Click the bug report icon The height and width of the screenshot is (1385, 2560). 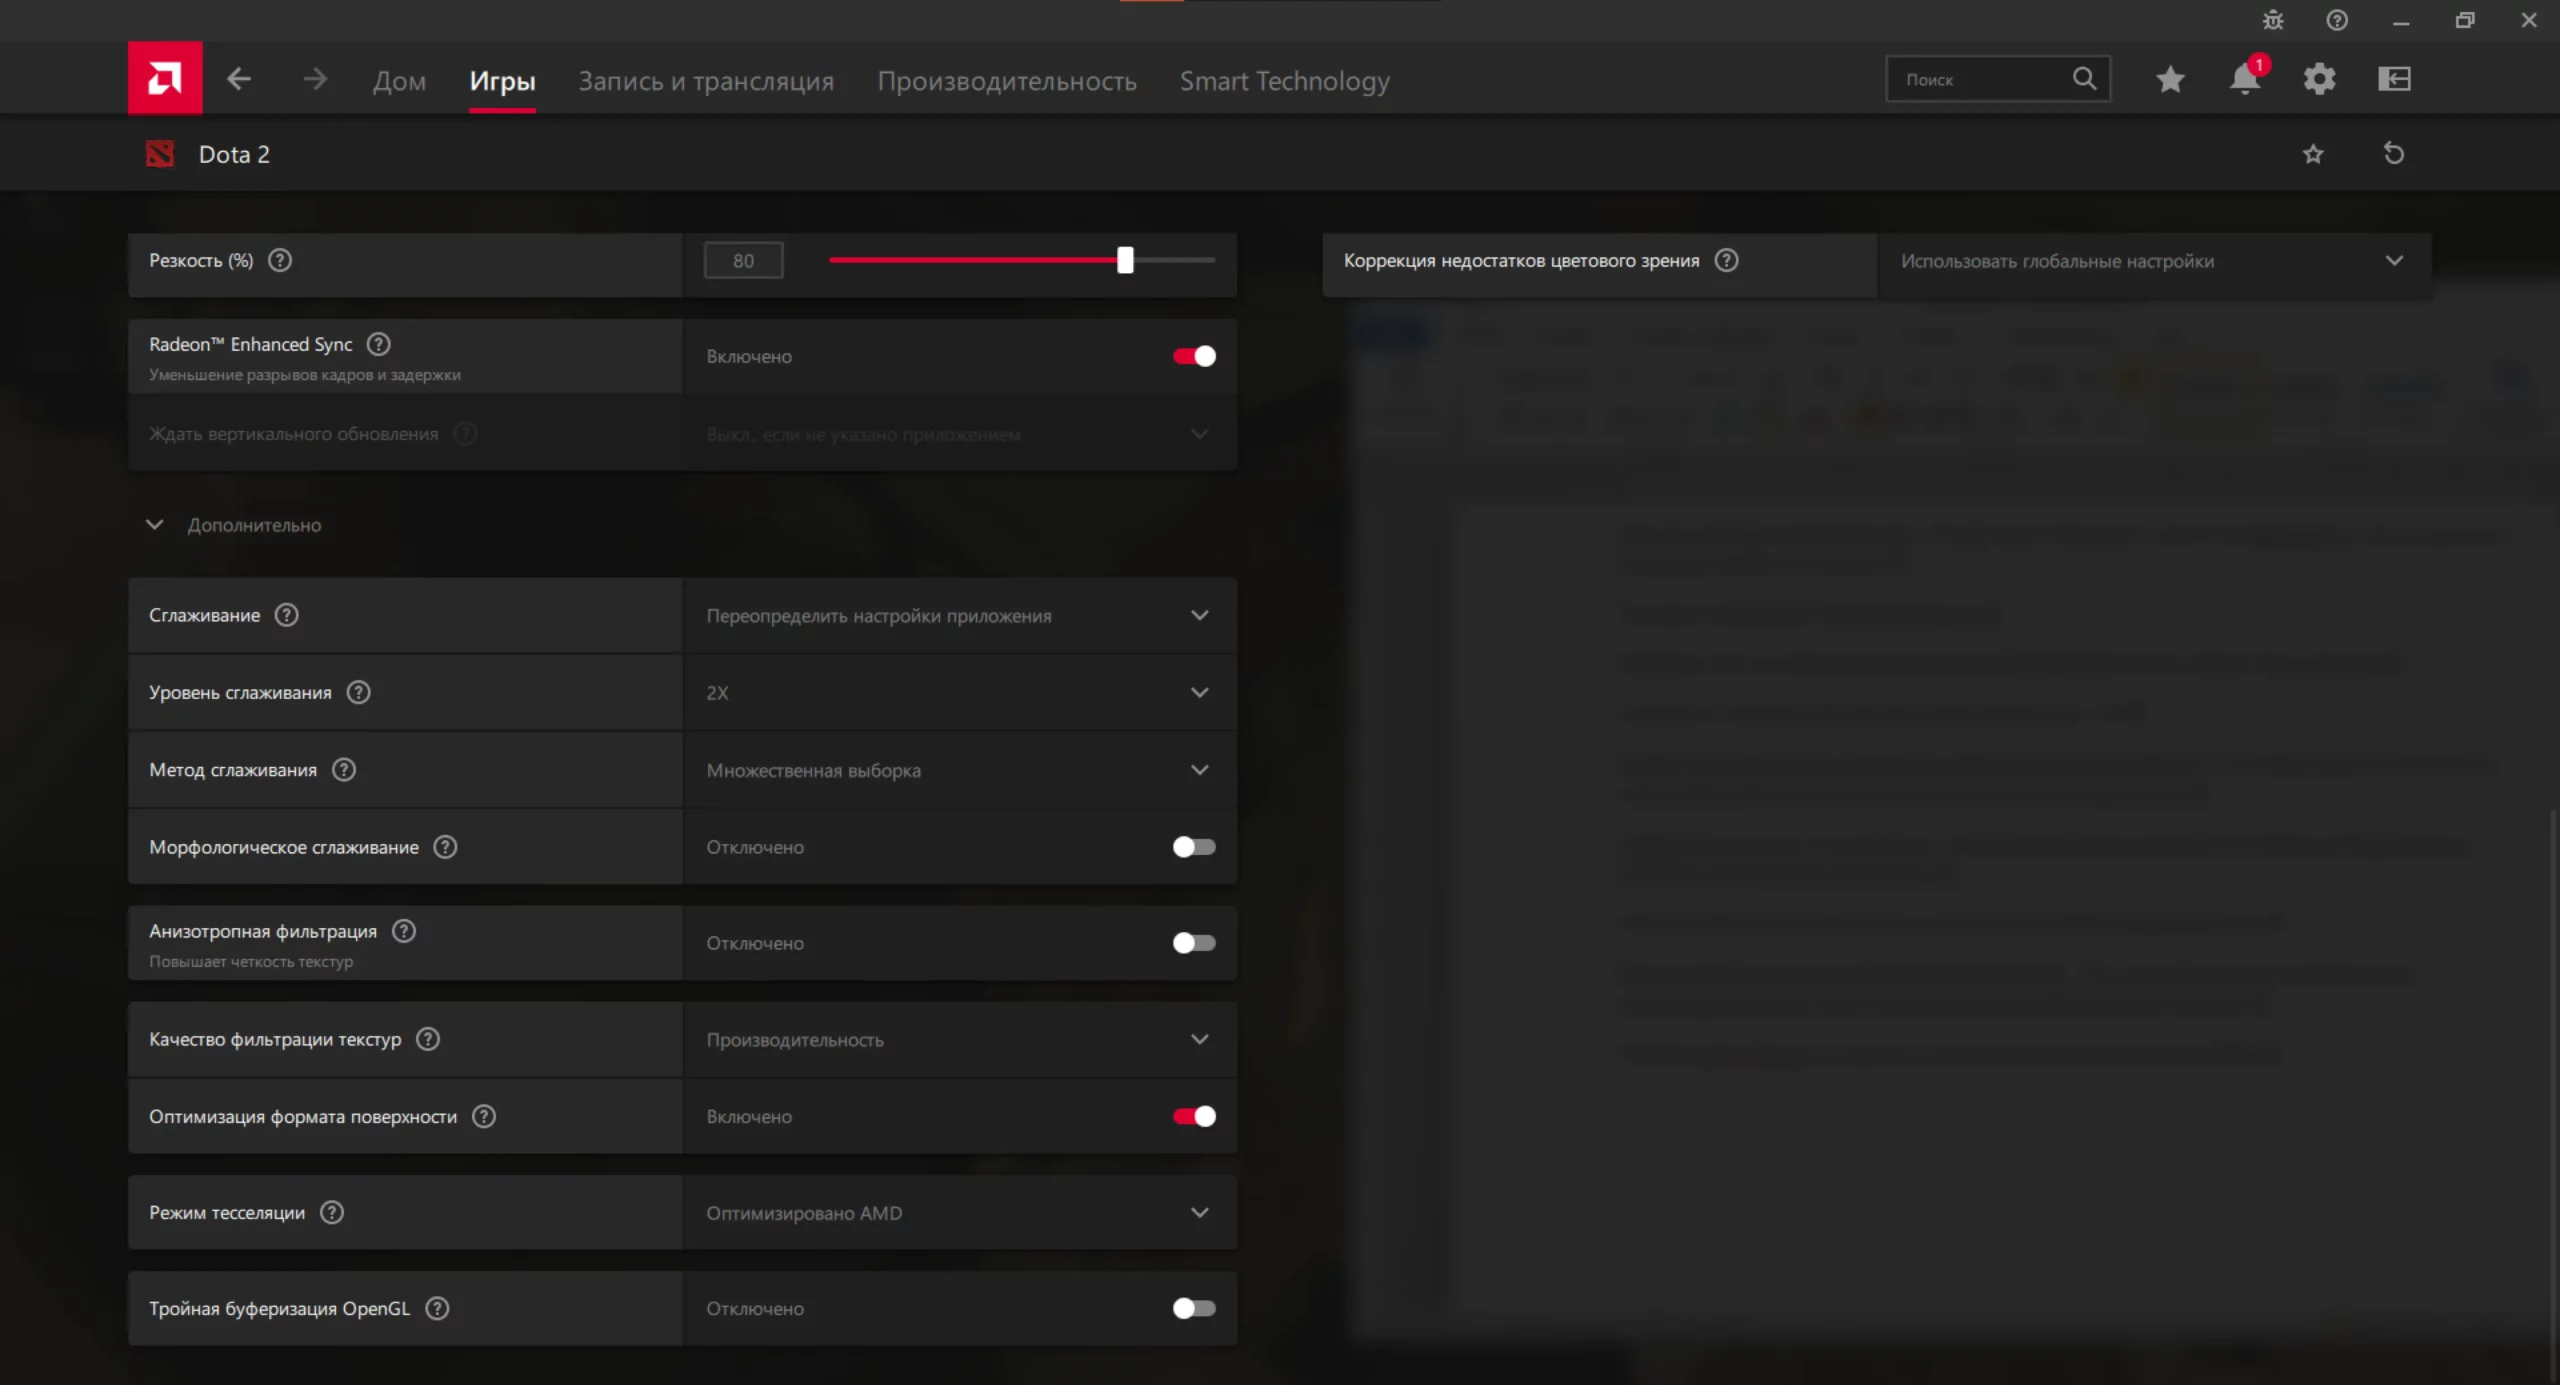(x=2273, y=20)
